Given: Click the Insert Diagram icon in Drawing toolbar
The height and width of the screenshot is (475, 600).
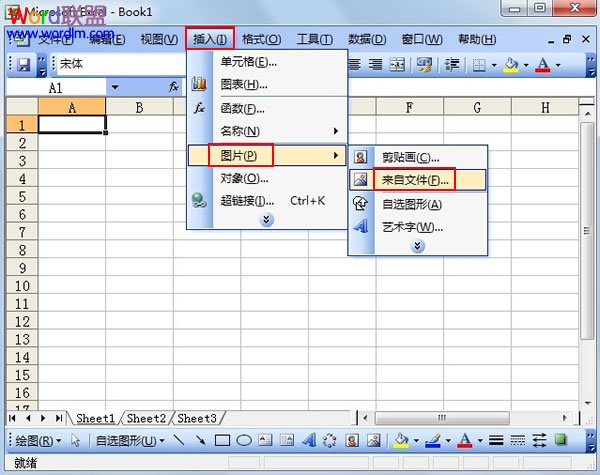Looking at the screenshot, I should coord(329,440).
